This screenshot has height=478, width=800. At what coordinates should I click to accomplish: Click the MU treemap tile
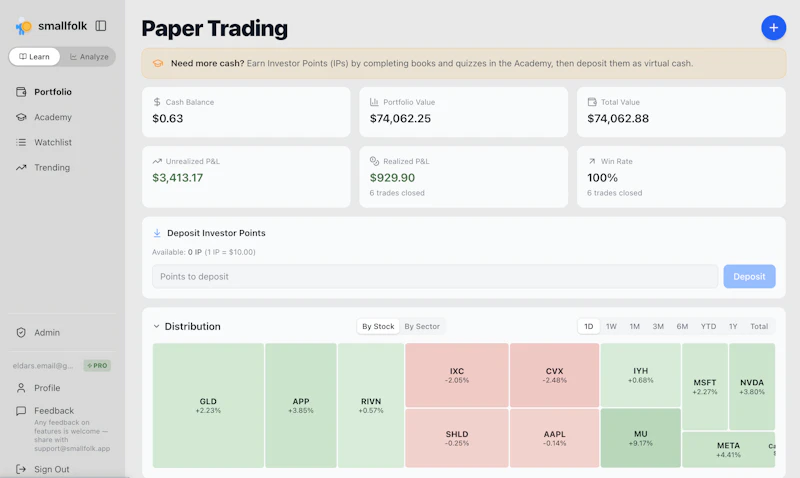tap(640, 438)
